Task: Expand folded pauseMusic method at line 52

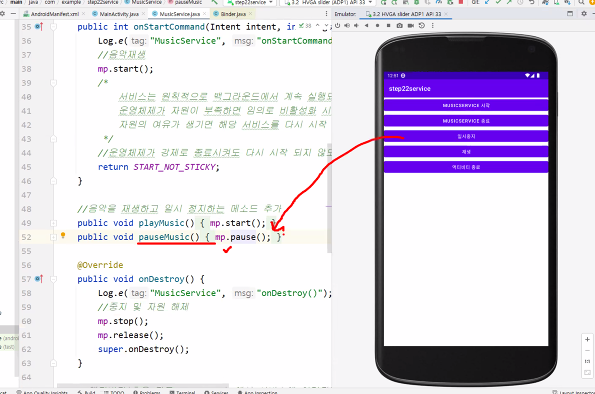Action: [x=54, y=237]
